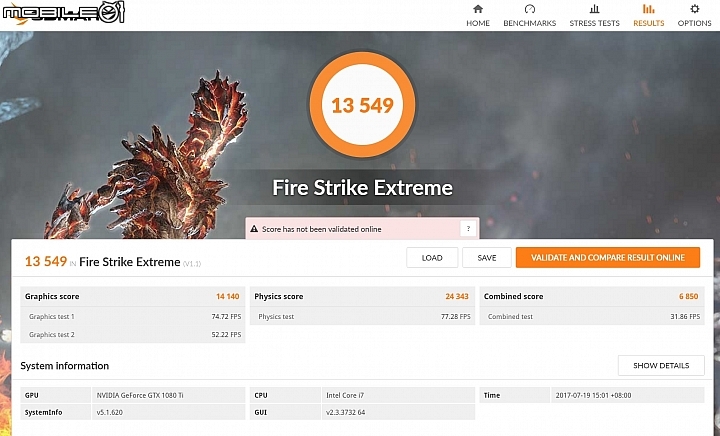Select Graphics test 2 row
720x436 pixels.
pos(133,335)
